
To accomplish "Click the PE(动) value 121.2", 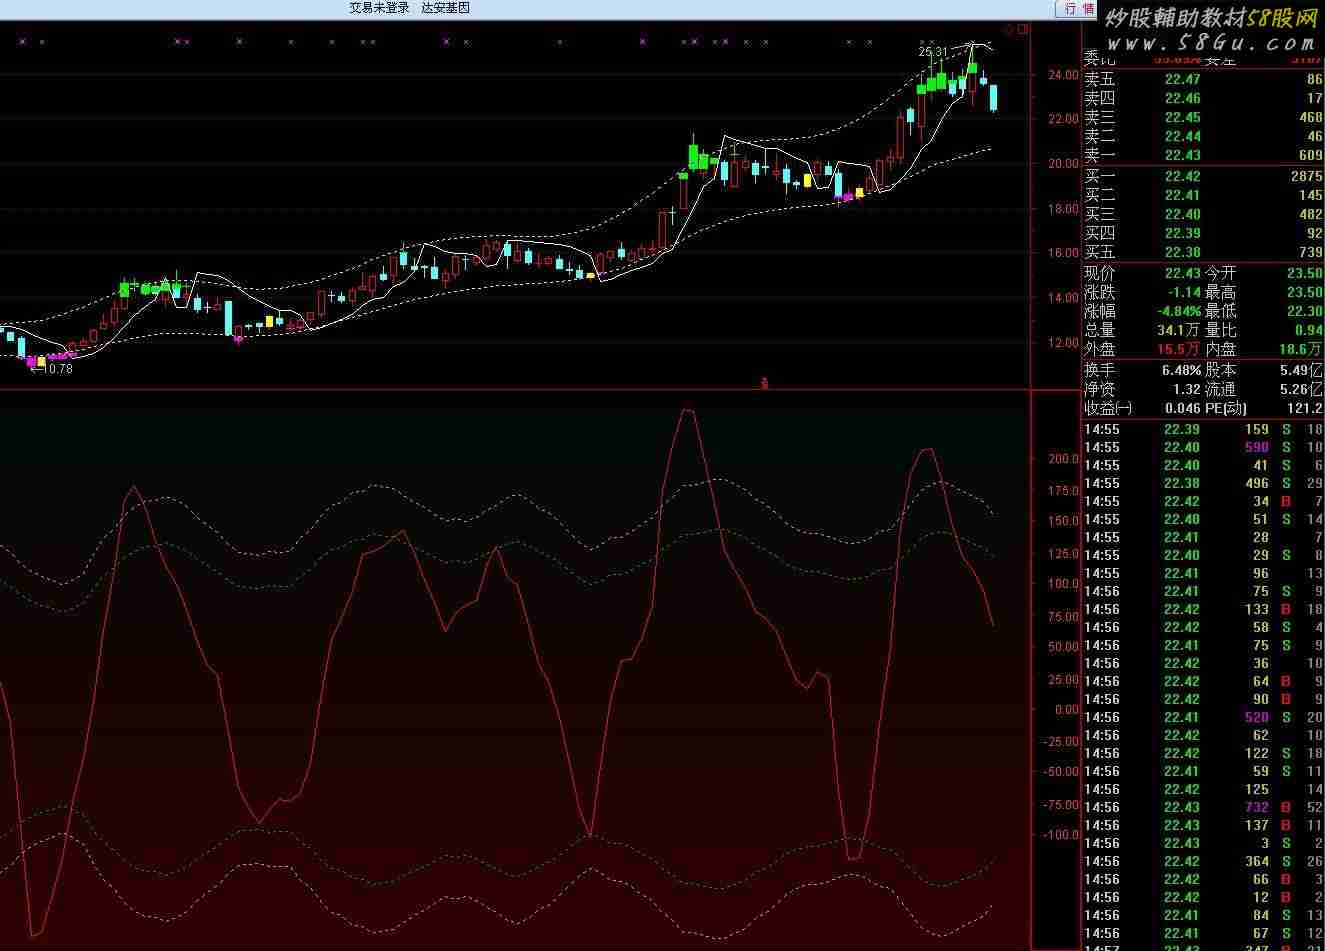I will click(1304, 408).
